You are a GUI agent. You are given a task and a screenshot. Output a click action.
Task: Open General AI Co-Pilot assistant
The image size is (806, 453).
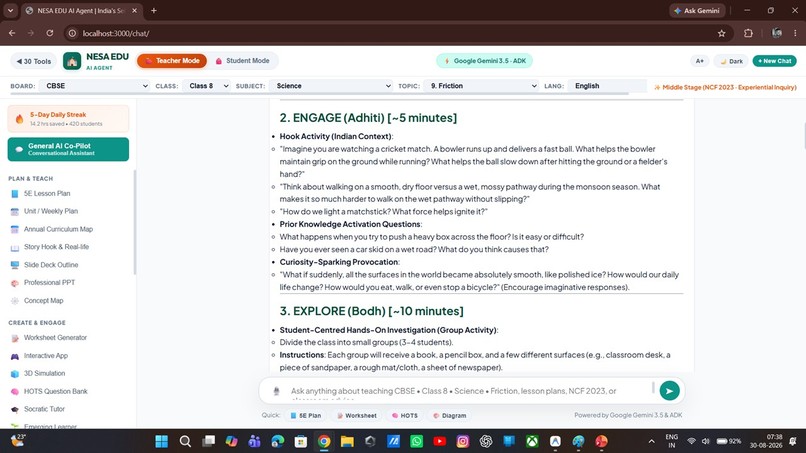pyautogui.click(x=68, y=149)
